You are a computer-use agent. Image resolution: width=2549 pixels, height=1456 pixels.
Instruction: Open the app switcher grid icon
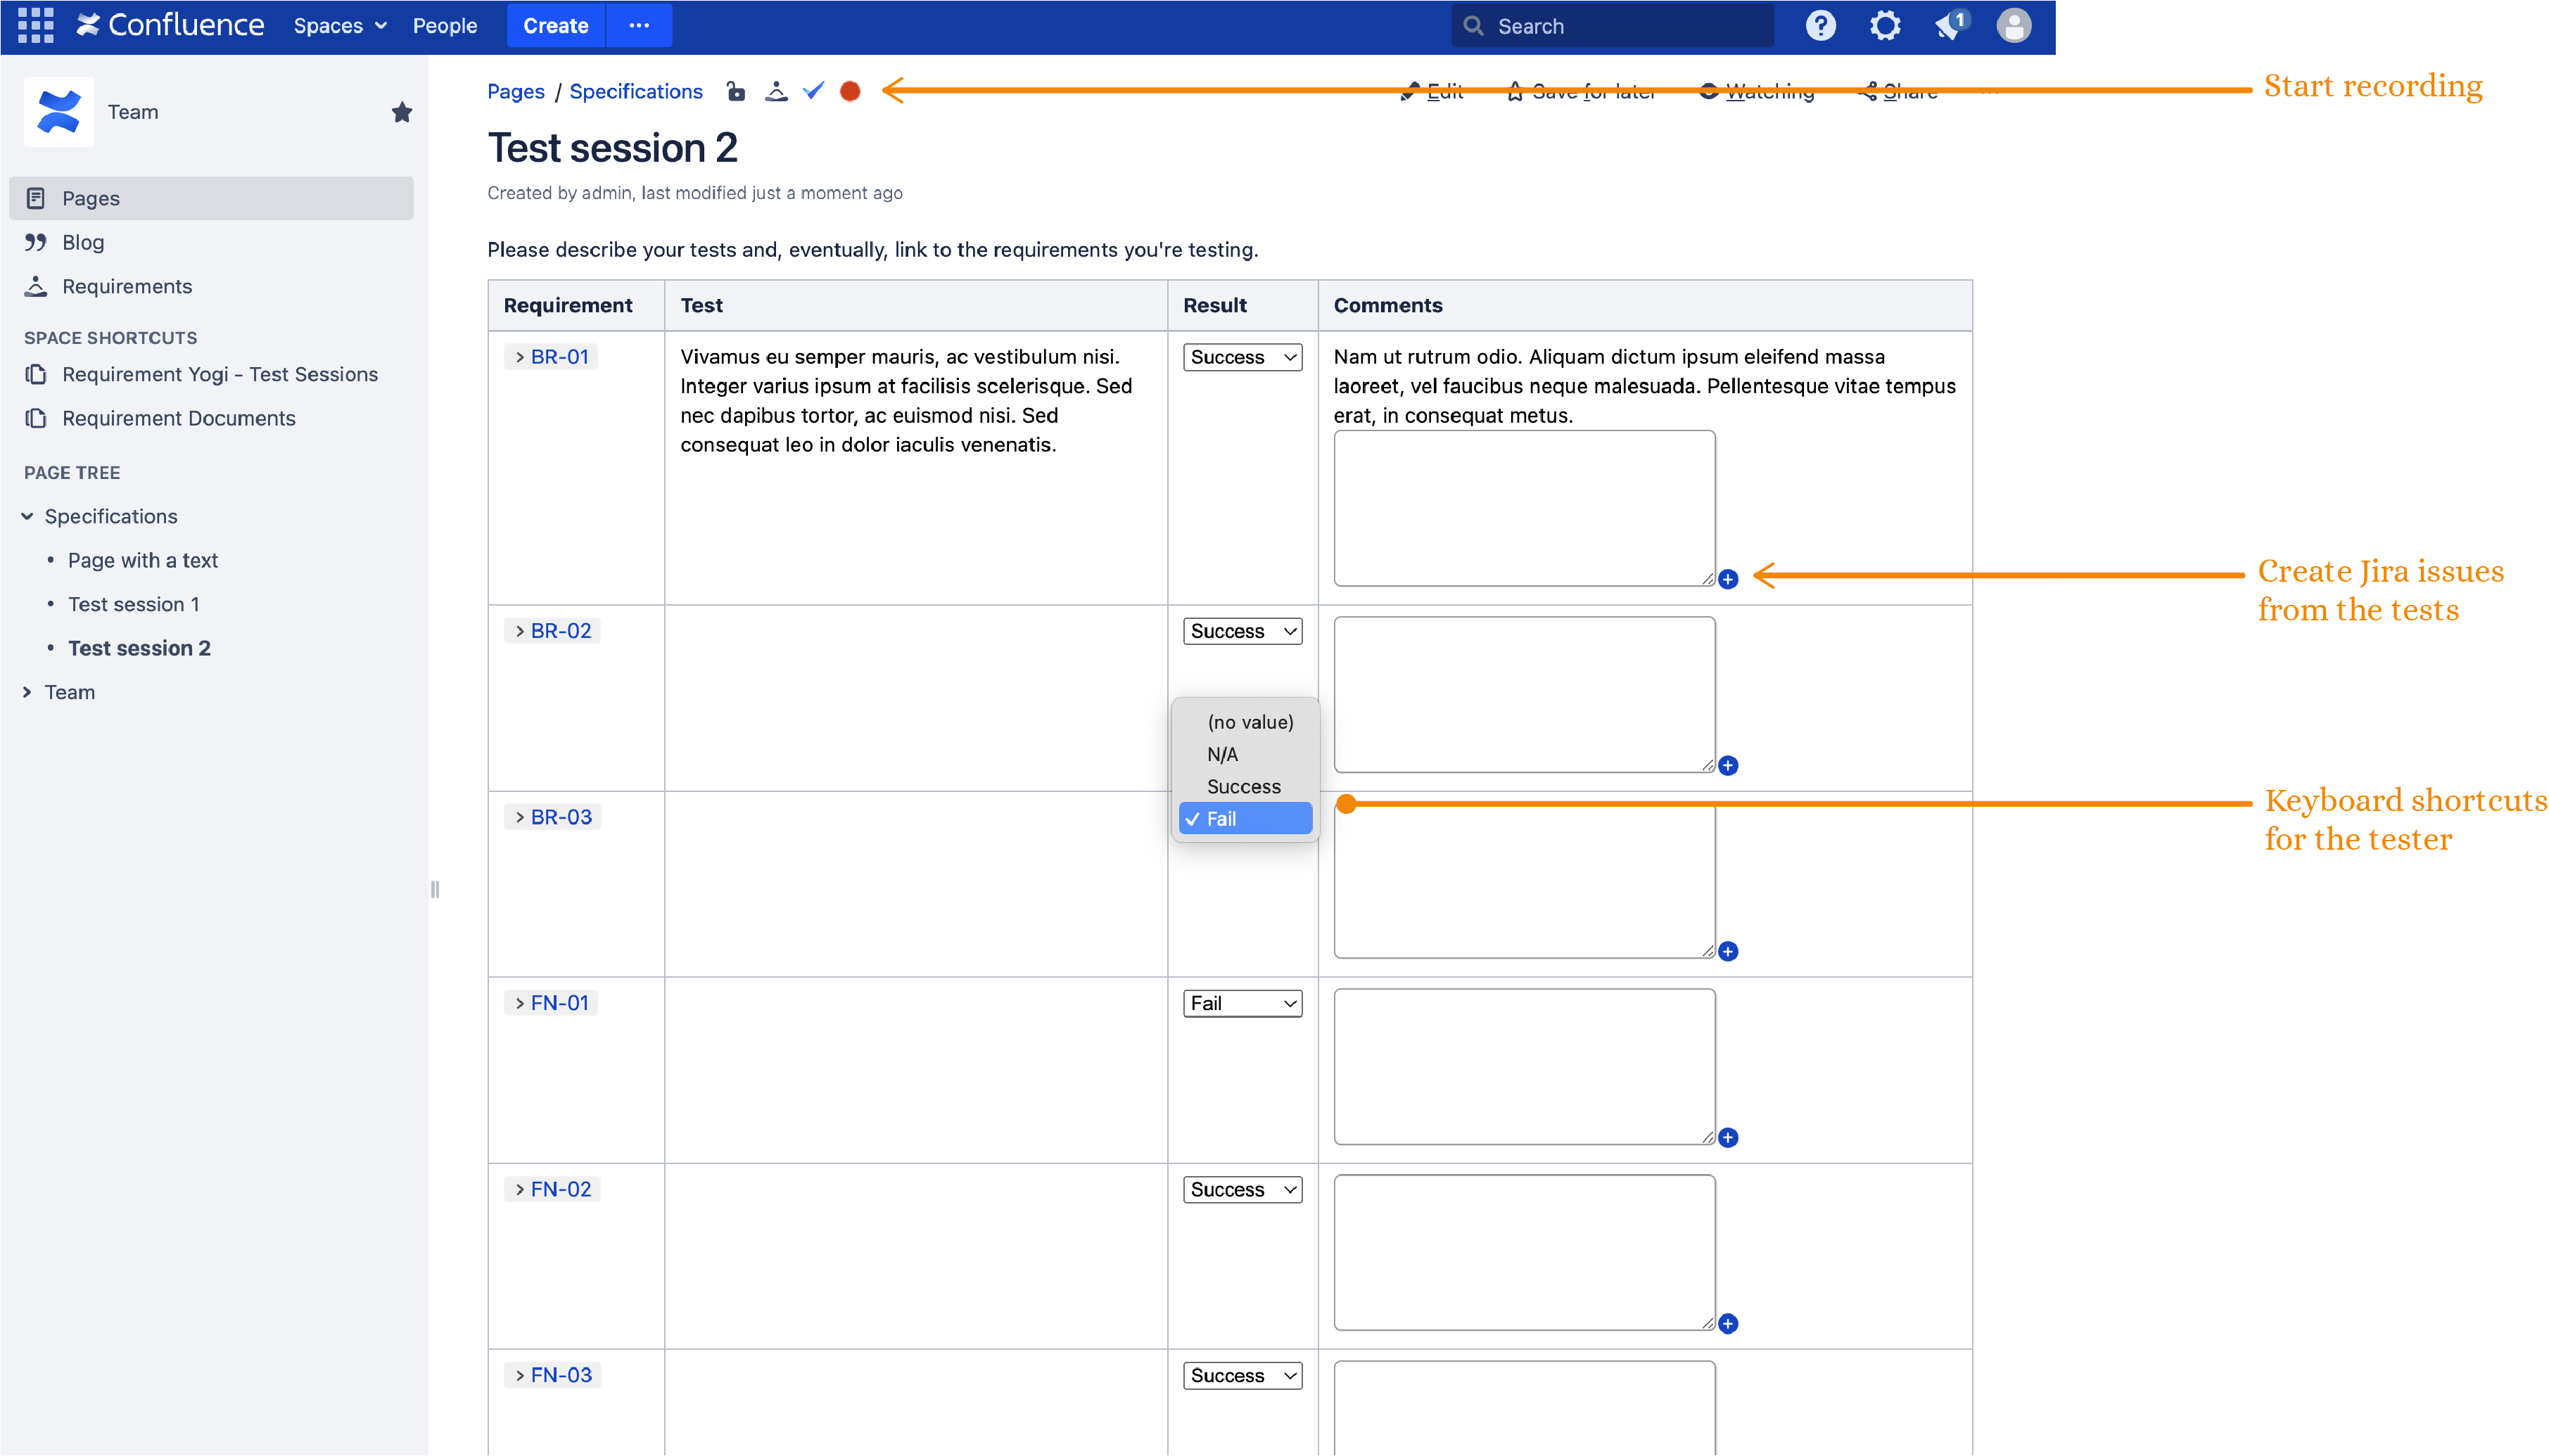click(x=36, y=25)
